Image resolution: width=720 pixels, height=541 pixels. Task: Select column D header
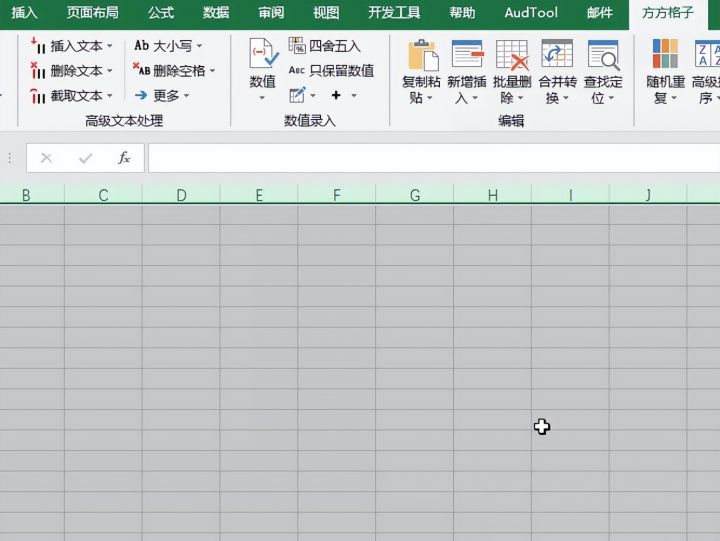click(x=181, y=195)
